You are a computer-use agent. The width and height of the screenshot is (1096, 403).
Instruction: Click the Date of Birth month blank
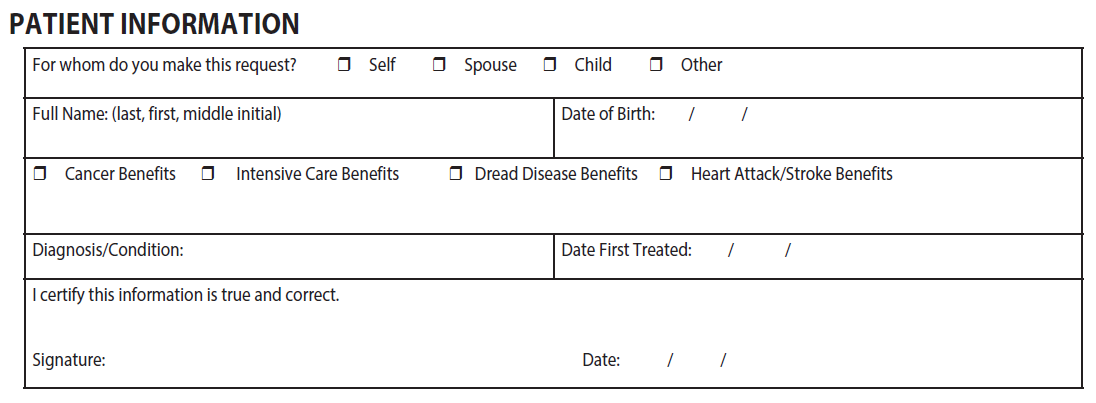click(x=672, y=115)
